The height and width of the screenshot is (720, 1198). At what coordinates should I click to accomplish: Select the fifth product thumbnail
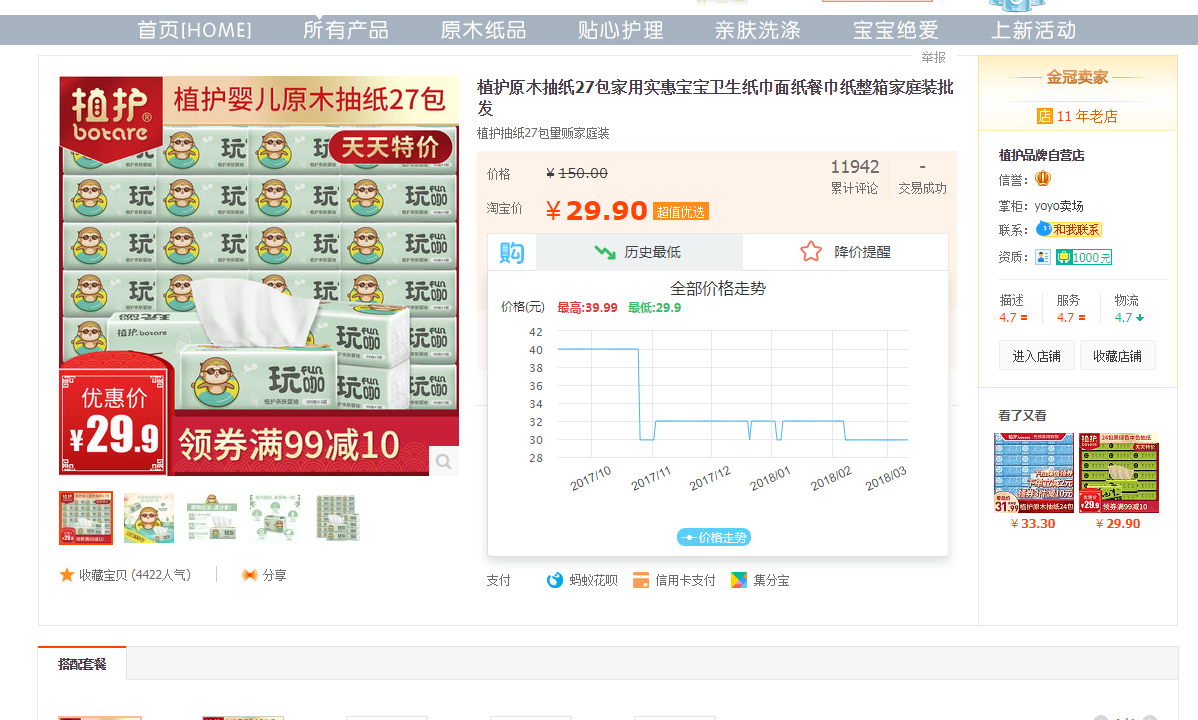click(337, 518)
